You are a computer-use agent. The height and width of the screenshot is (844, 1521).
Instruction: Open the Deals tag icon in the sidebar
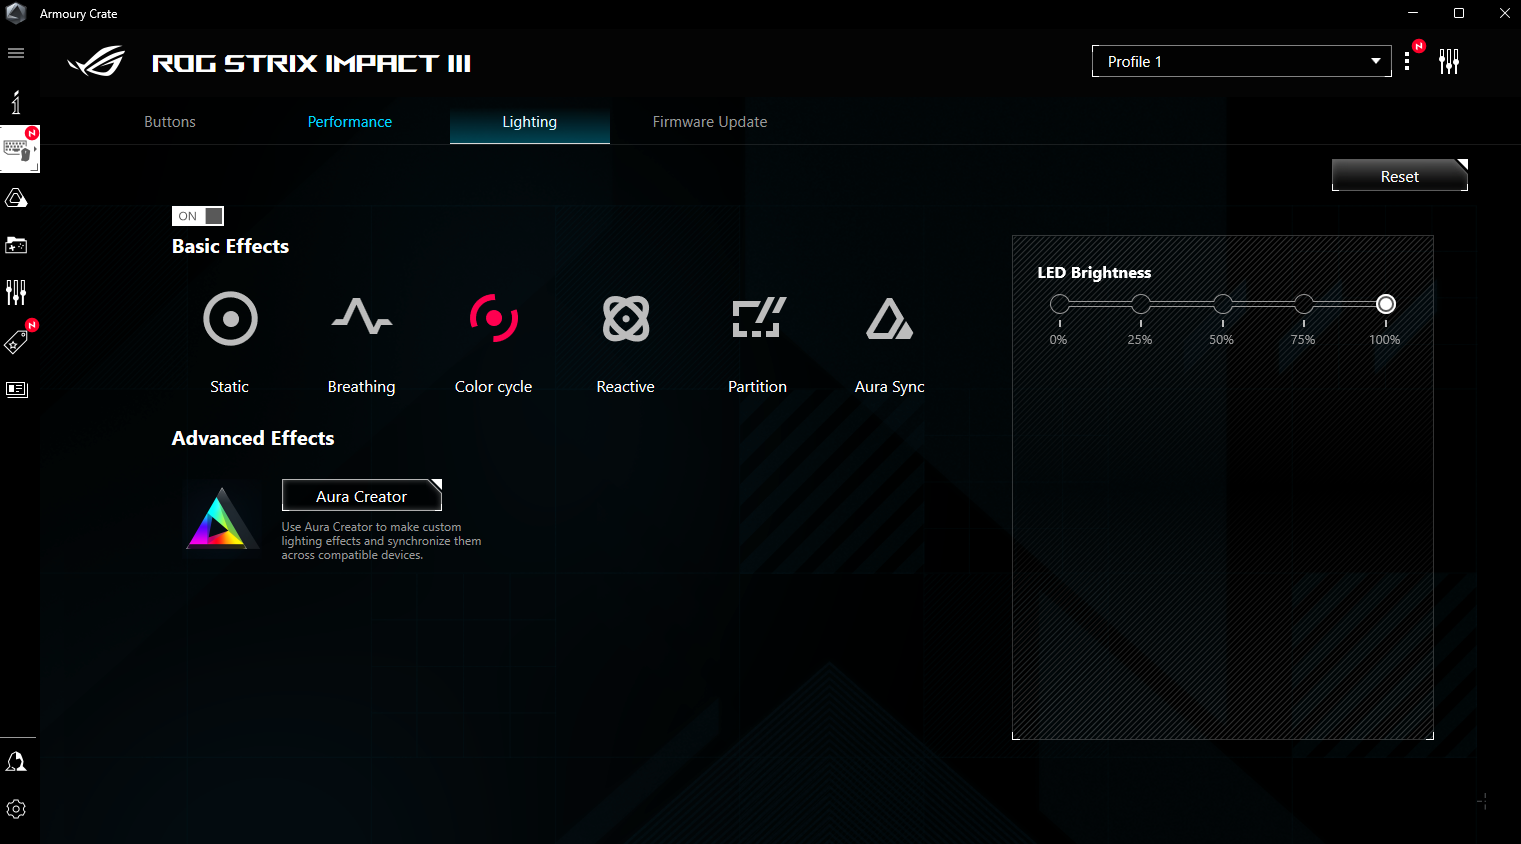coord(16,342)
